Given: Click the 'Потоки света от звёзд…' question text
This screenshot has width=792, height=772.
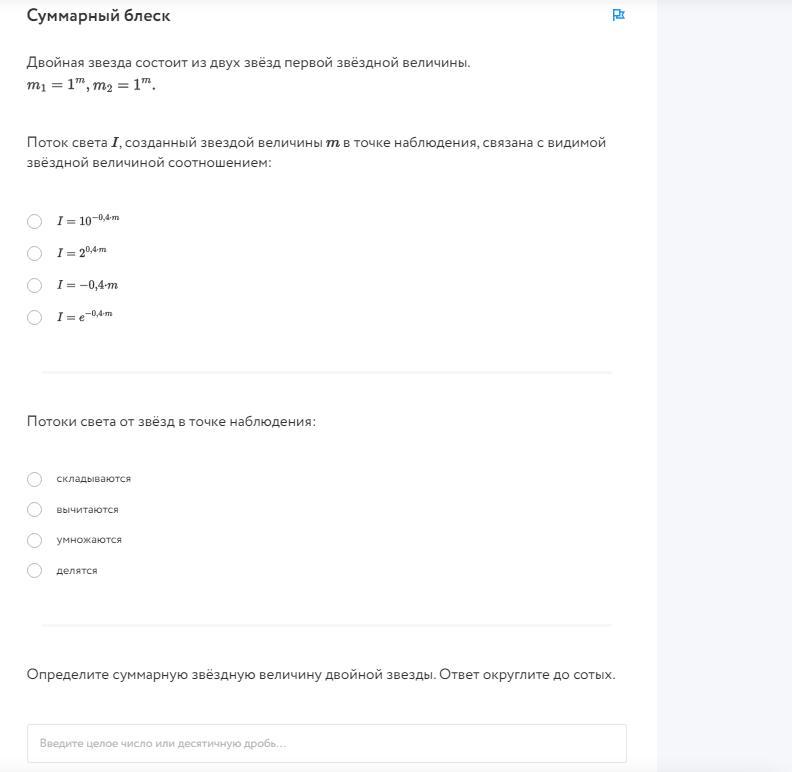Looking at the screenshot, I should click(171, 421).
